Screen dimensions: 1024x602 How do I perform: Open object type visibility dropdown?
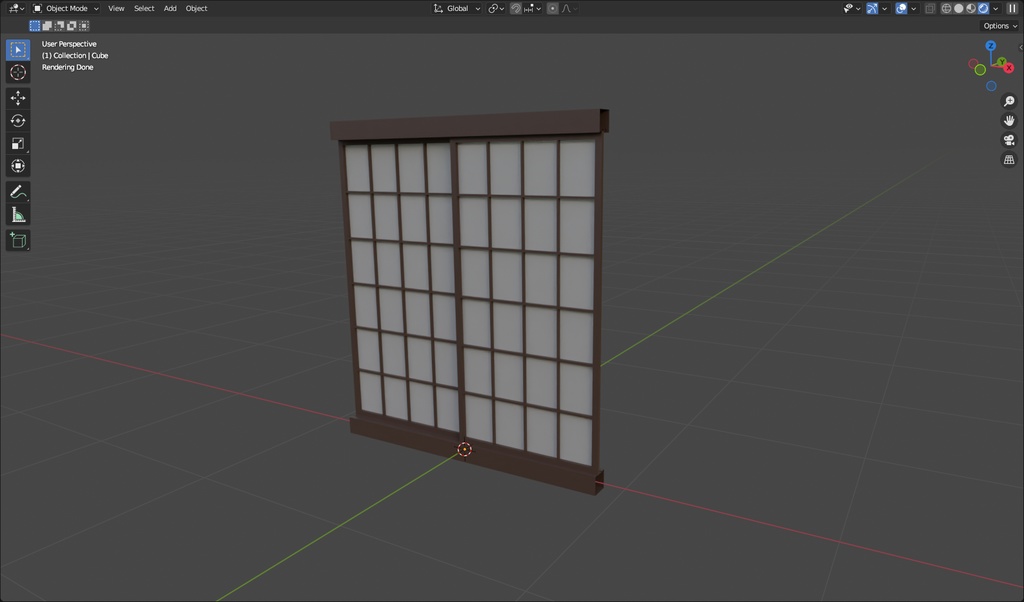pyautogui.click(x=852, y=8)
